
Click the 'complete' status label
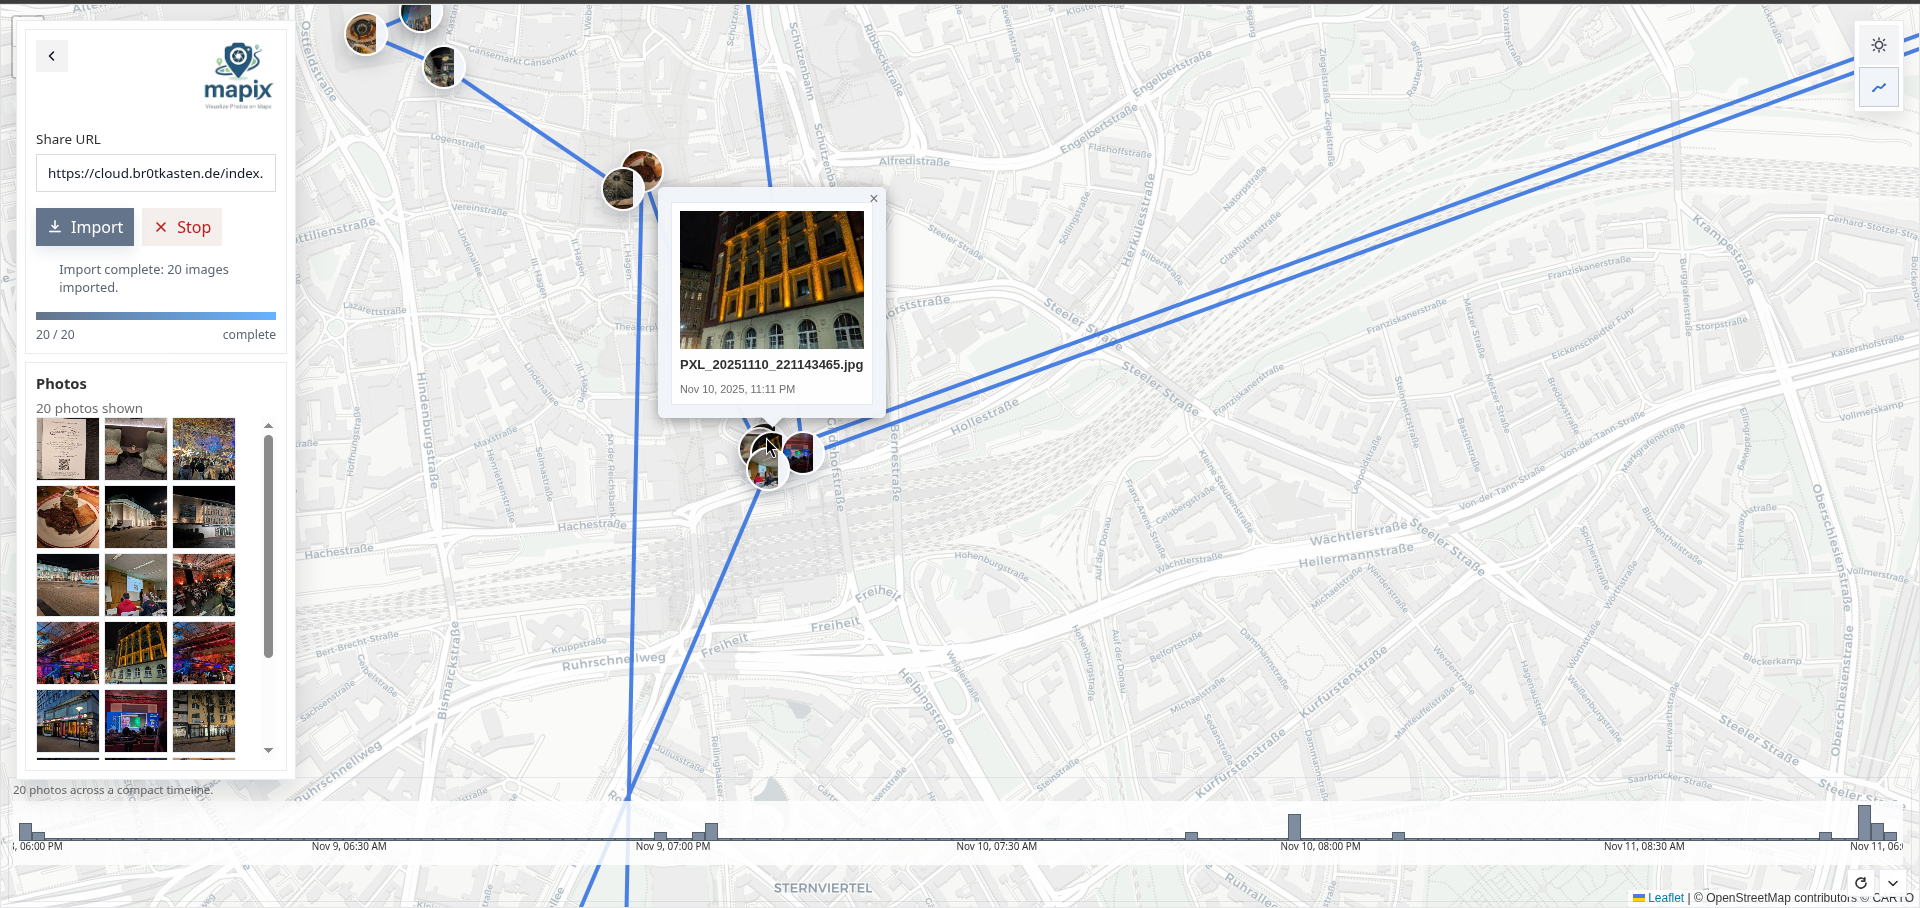coord(249,335)
